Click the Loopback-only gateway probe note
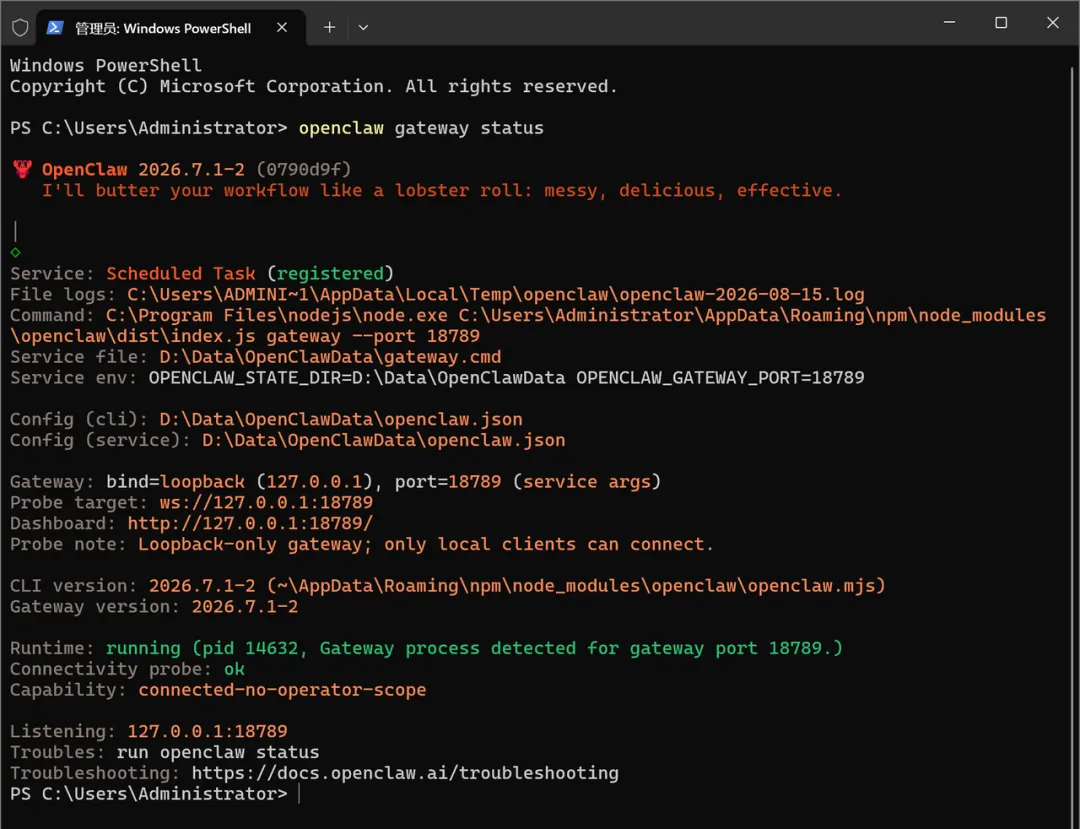The image size is (1080, 829). pos(426,545)
